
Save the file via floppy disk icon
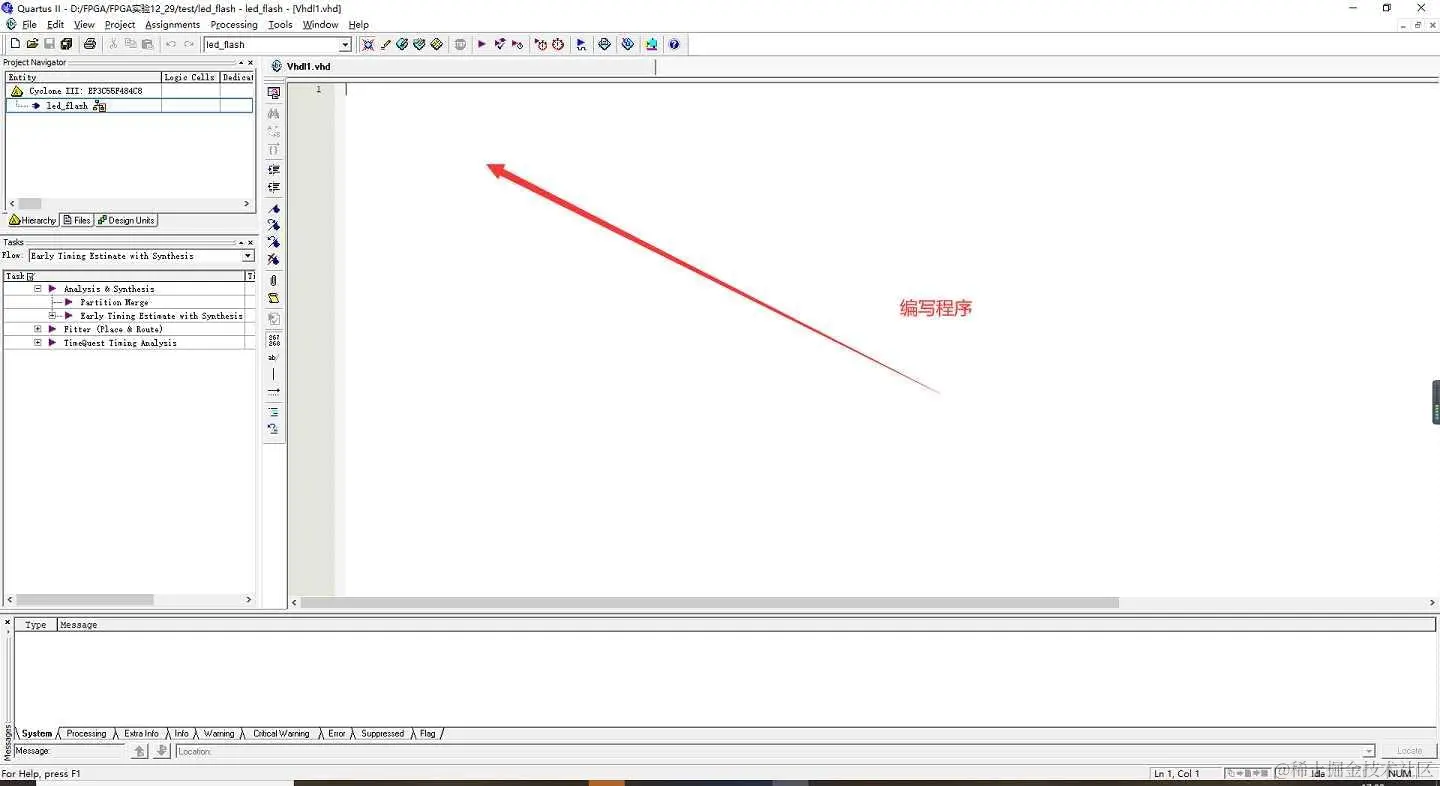pyautogui.click(x=49, y=44)
